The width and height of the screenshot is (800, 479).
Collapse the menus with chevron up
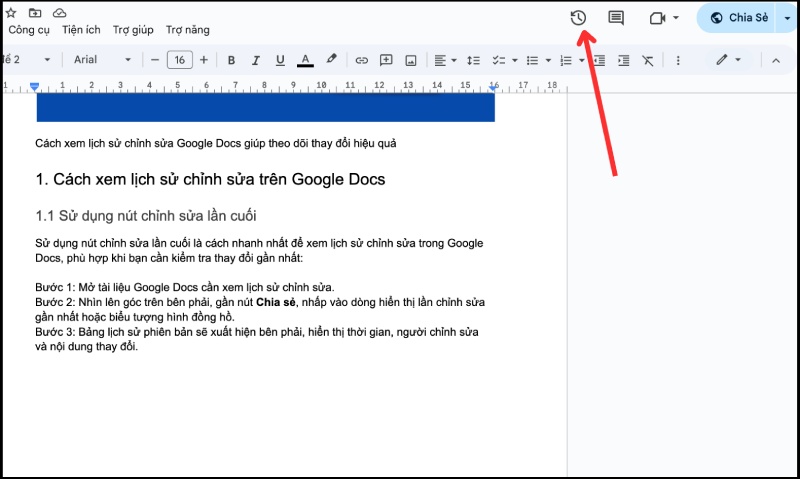776,61
